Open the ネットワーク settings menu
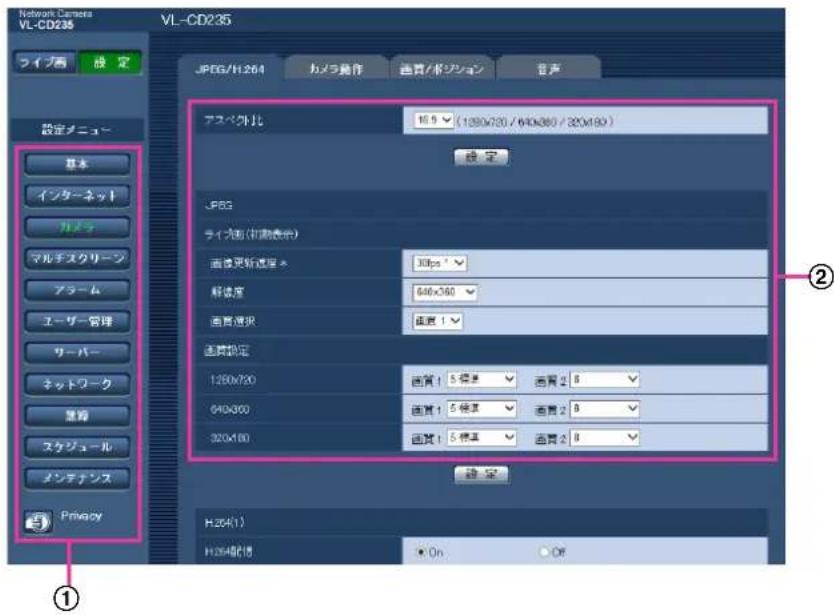 (x=77, y=384)
